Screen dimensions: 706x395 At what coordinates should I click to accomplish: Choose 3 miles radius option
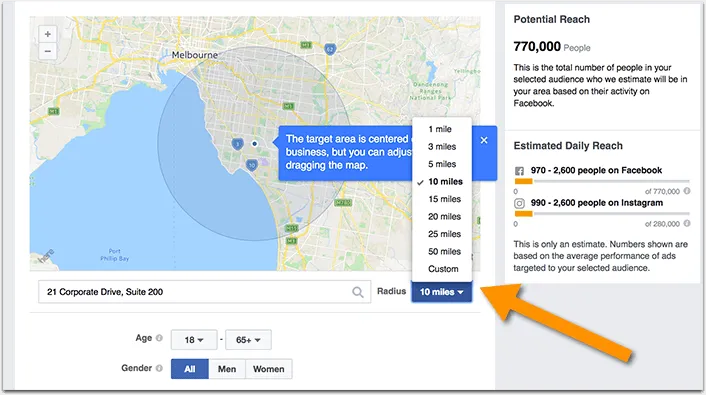[x=442, y=147]
